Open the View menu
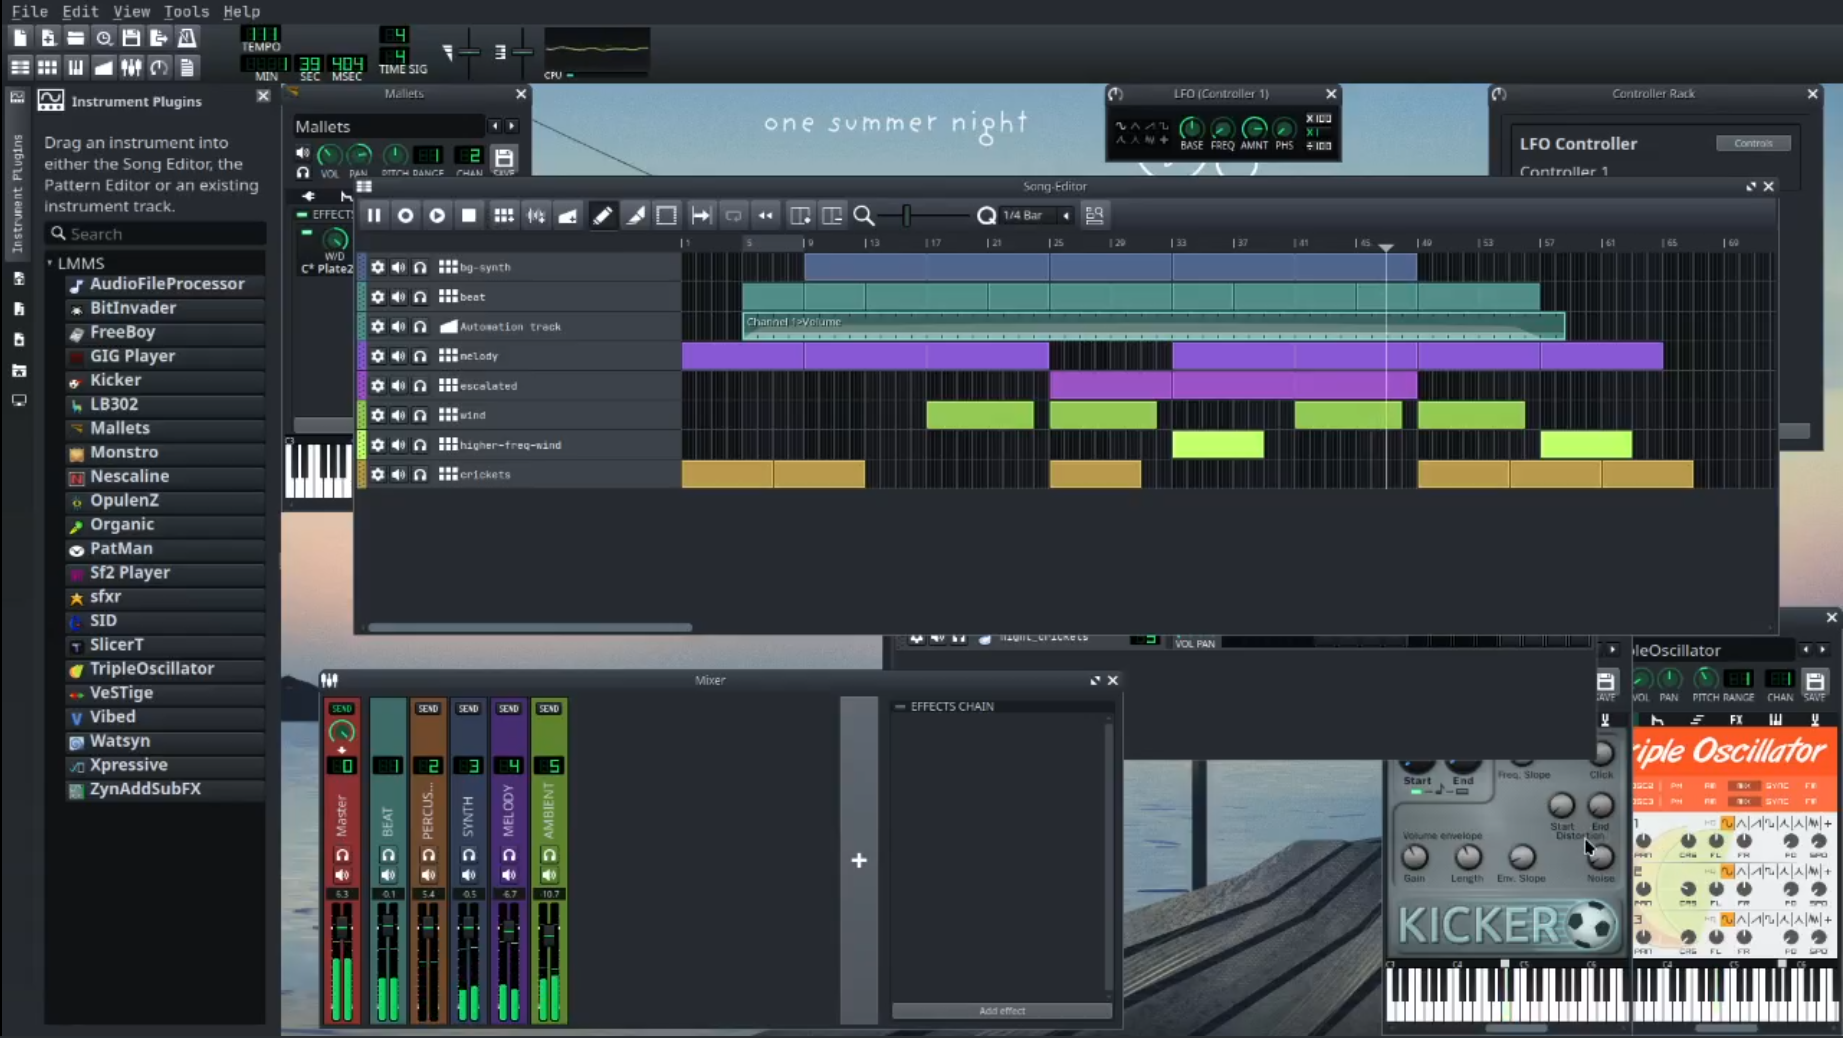Viewport: 1843px width, 1038px height. pyautogui.click(x=131, y=11)
